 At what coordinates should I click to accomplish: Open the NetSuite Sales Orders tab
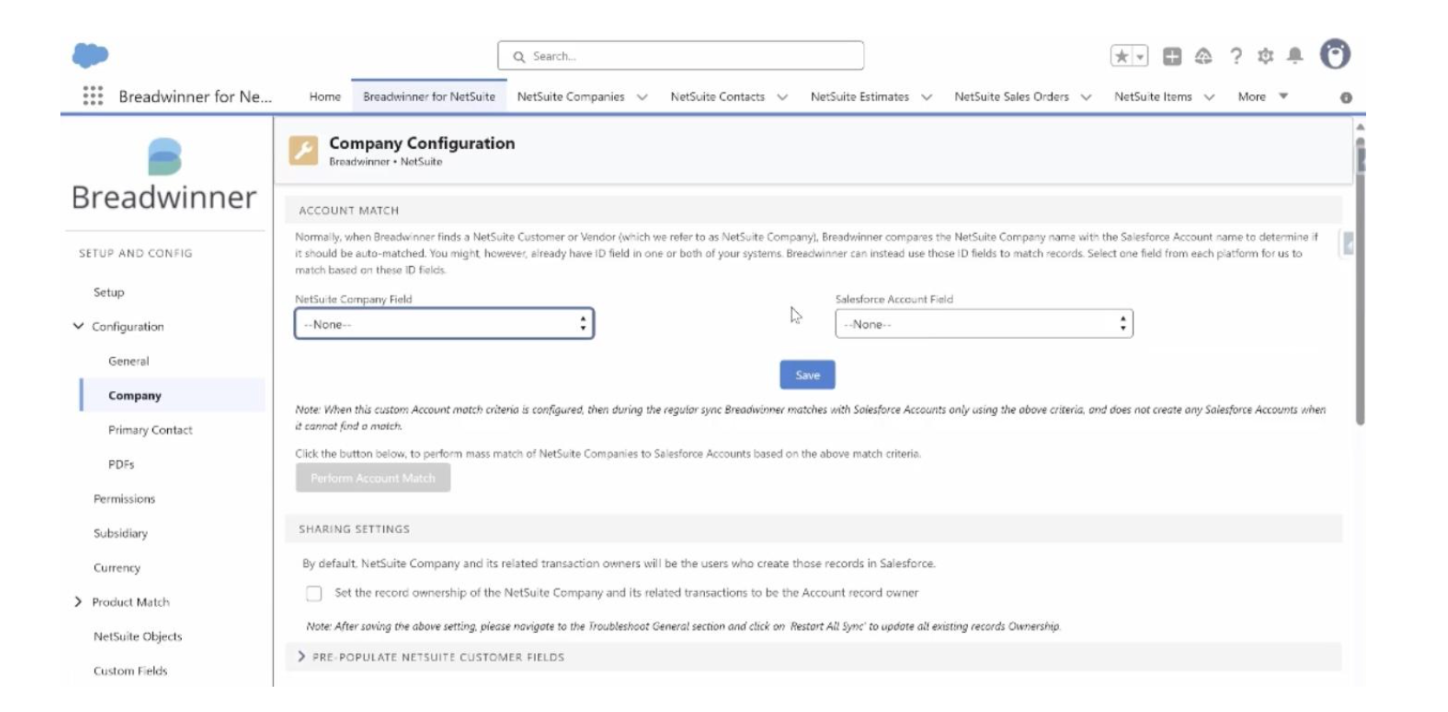(1011, 97)
